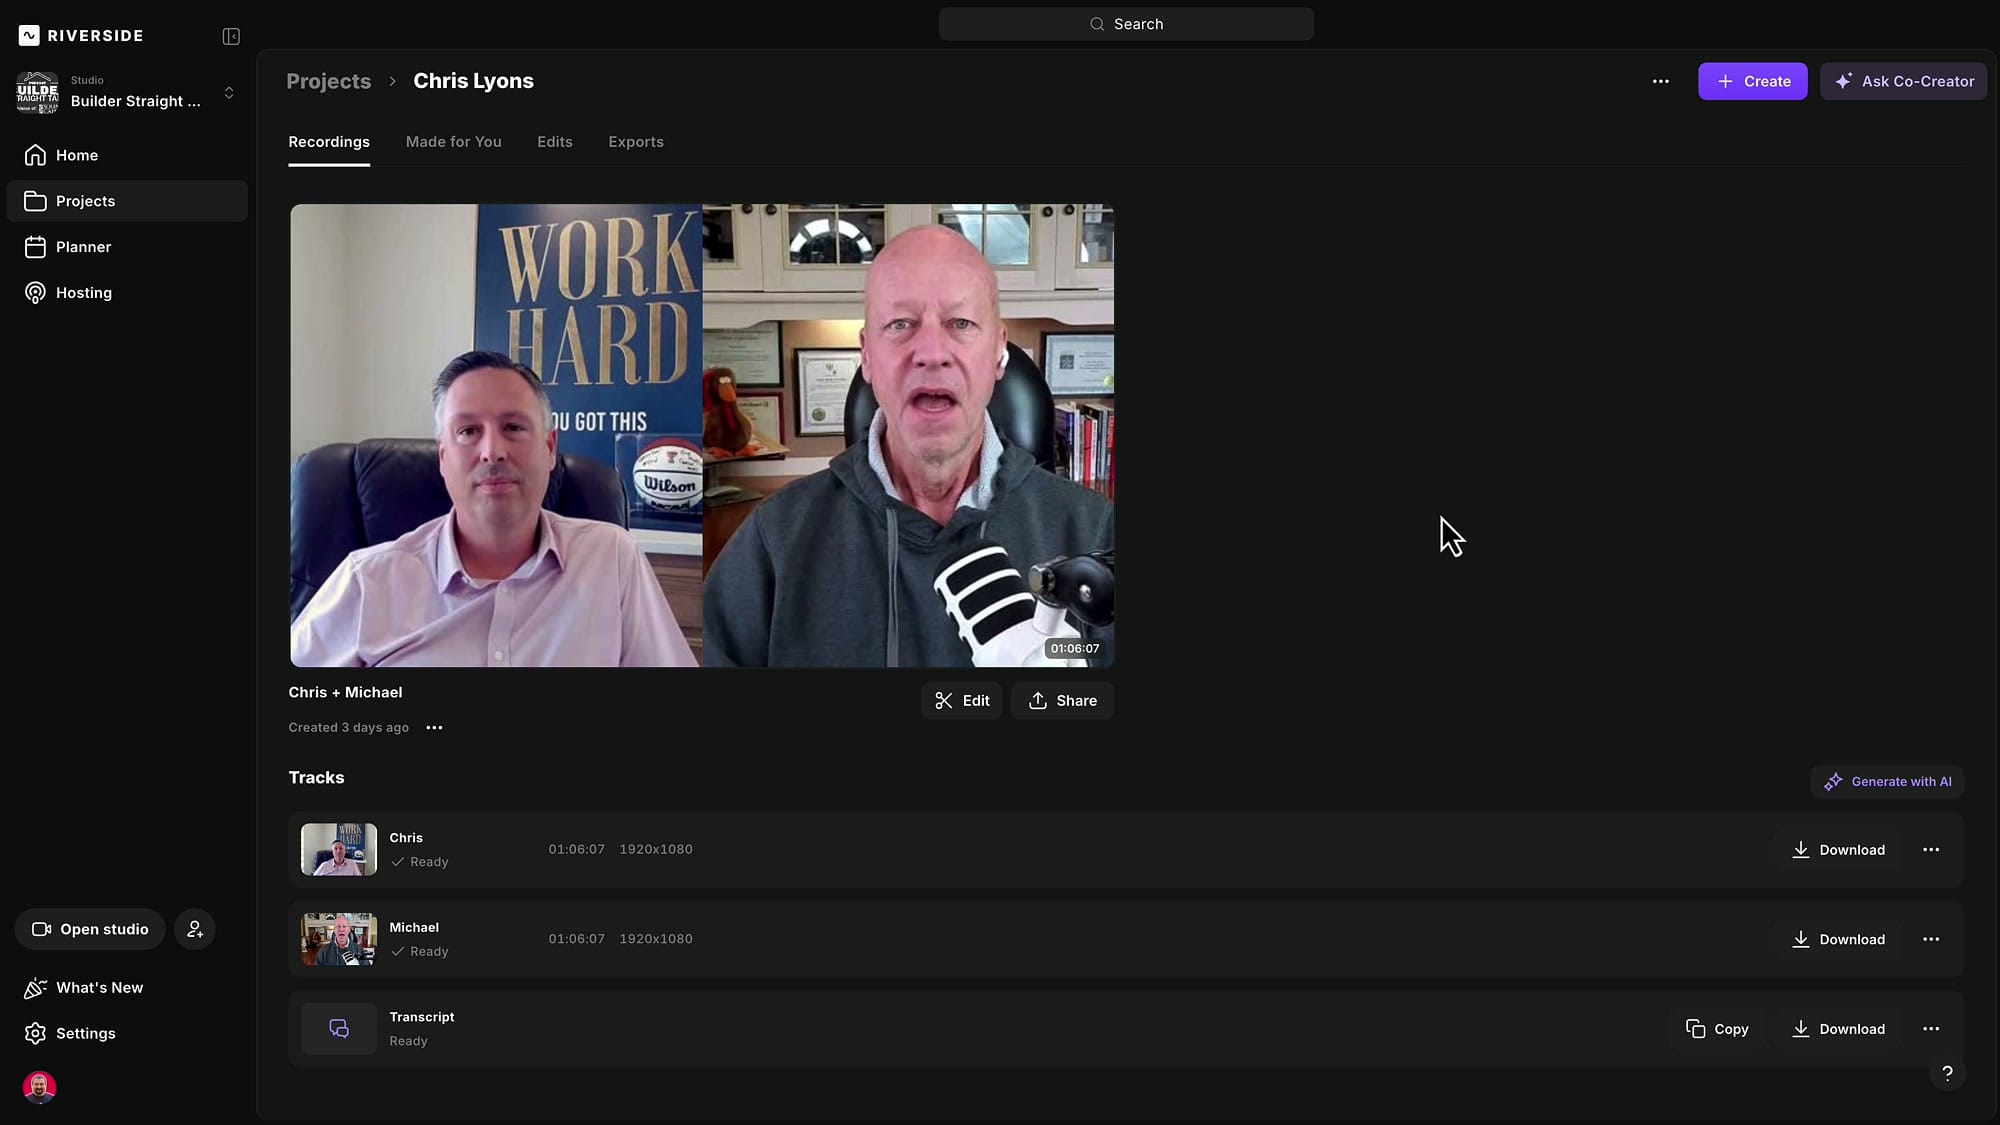Click the Generate with AI button
Image resolution: width=2000 pixels, height=1125 pixels.
(1888, 781)
